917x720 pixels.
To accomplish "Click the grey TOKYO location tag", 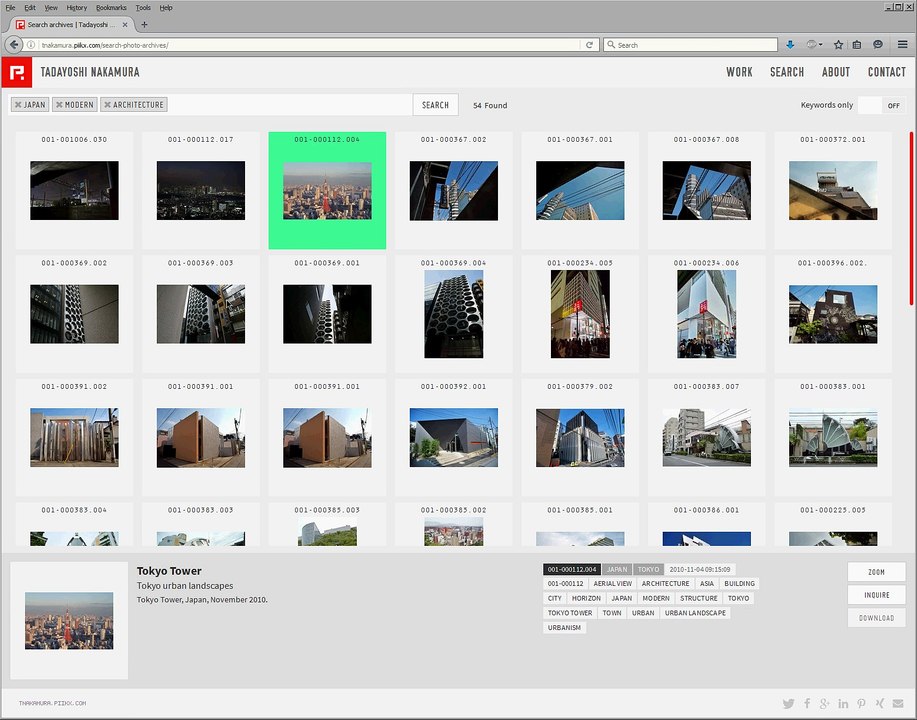I will tap(648, 569).
